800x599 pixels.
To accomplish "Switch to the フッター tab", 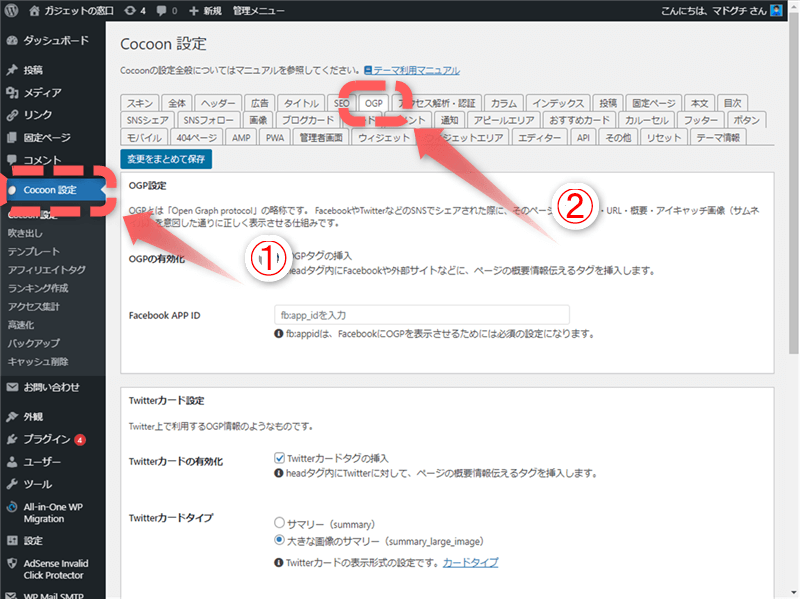I will tap(701, 120).
